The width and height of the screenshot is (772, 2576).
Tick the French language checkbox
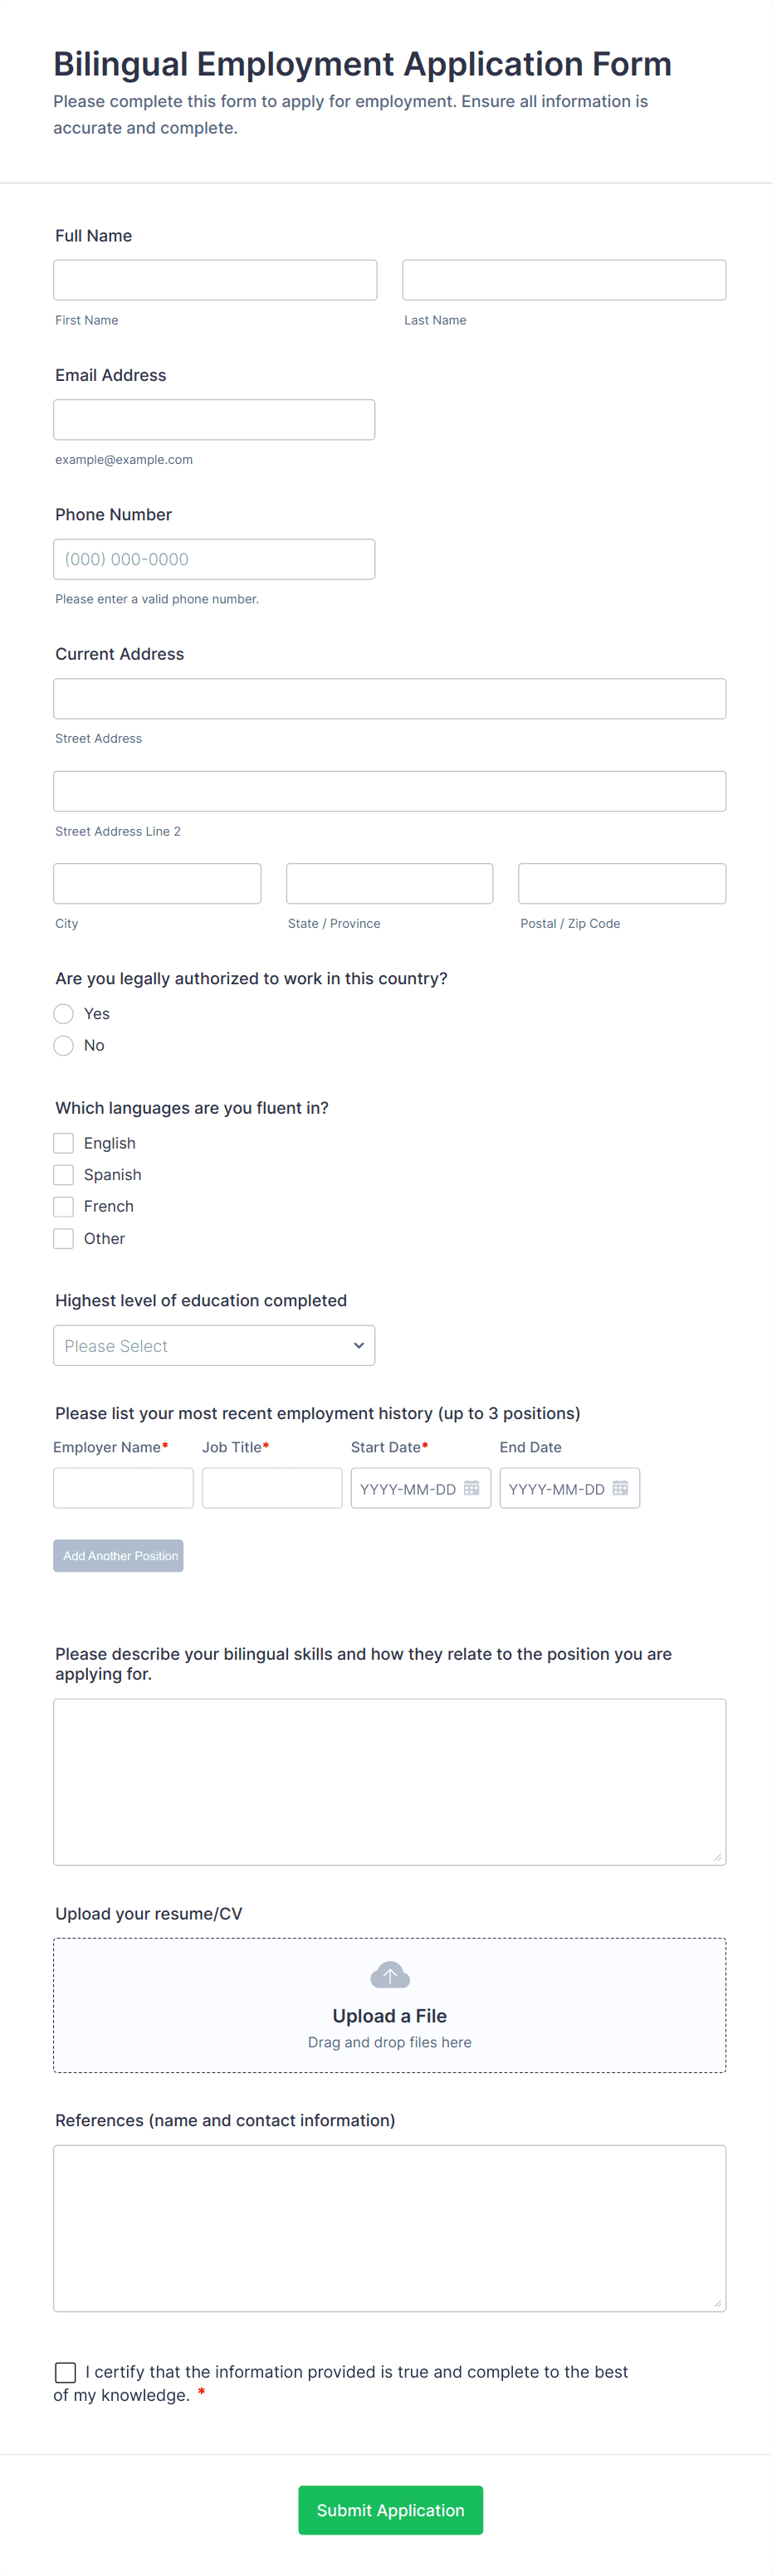pos(64,1207)
